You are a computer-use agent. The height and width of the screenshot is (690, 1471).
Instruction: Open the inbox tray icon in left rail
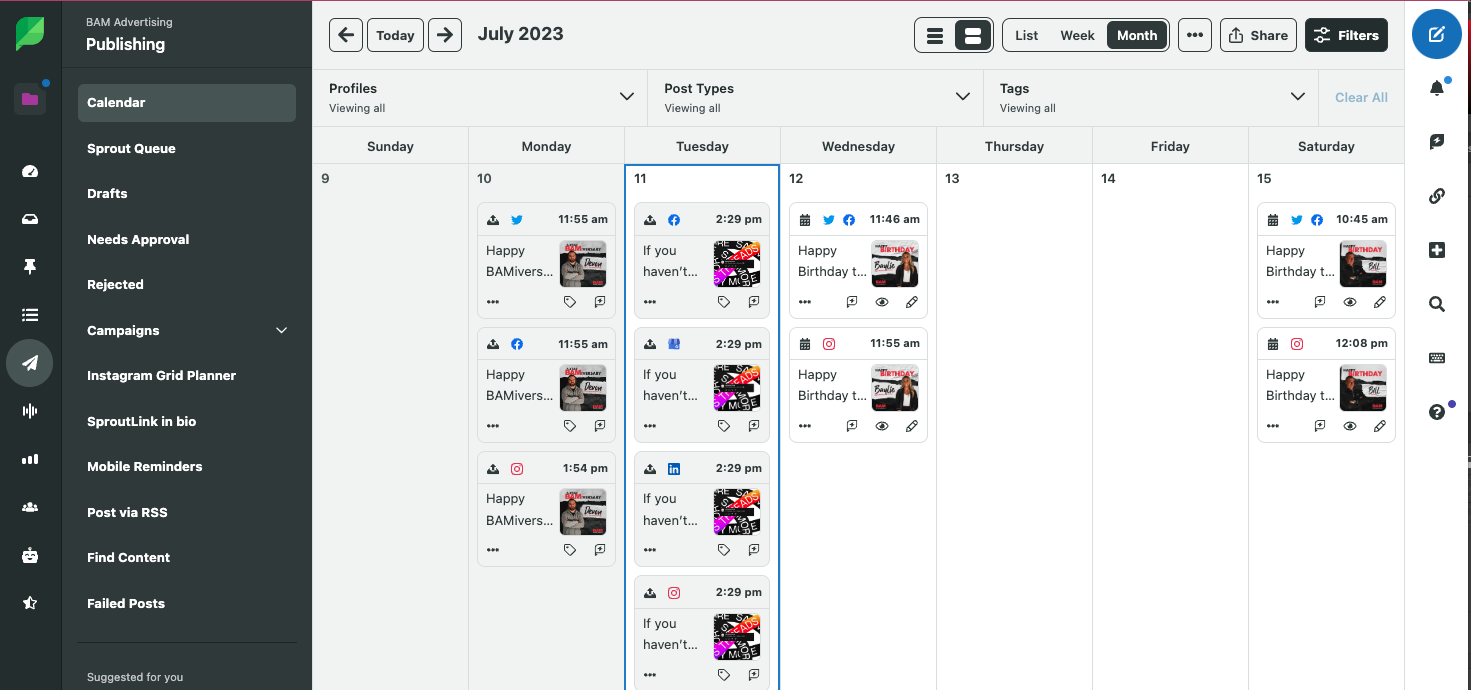(30, 219)
